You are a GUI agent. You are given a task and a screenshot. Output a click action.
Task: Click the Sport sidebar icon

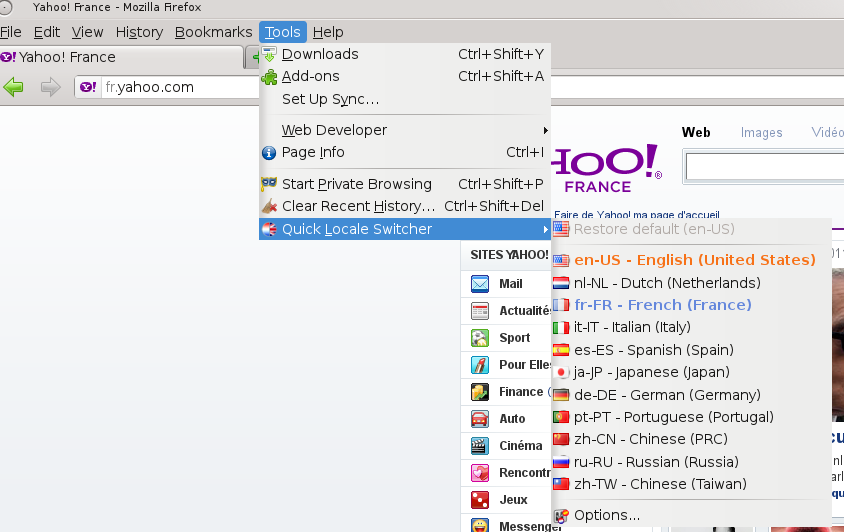pos(480,338)
